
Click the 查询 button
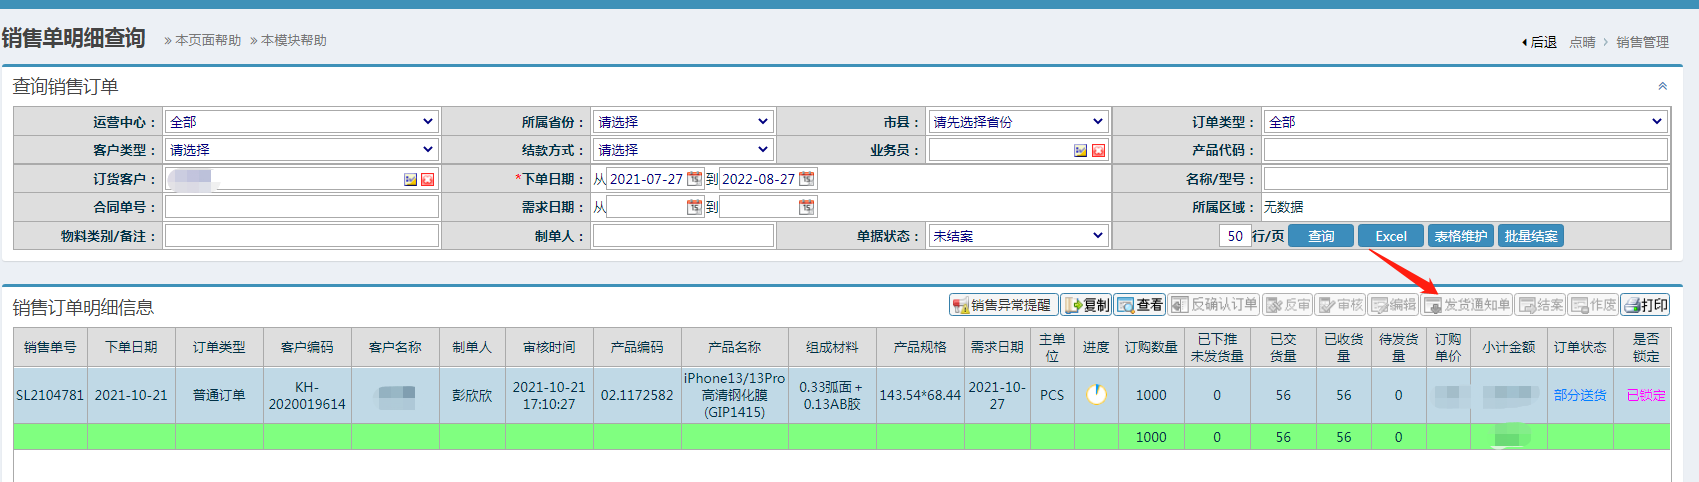(1321, 236)
